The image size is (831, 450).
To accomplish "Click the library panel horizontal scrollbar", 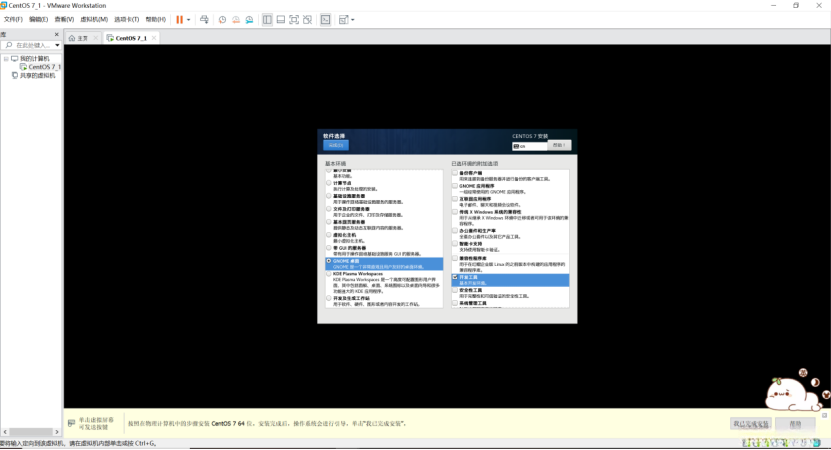I will tap(31, 432).
